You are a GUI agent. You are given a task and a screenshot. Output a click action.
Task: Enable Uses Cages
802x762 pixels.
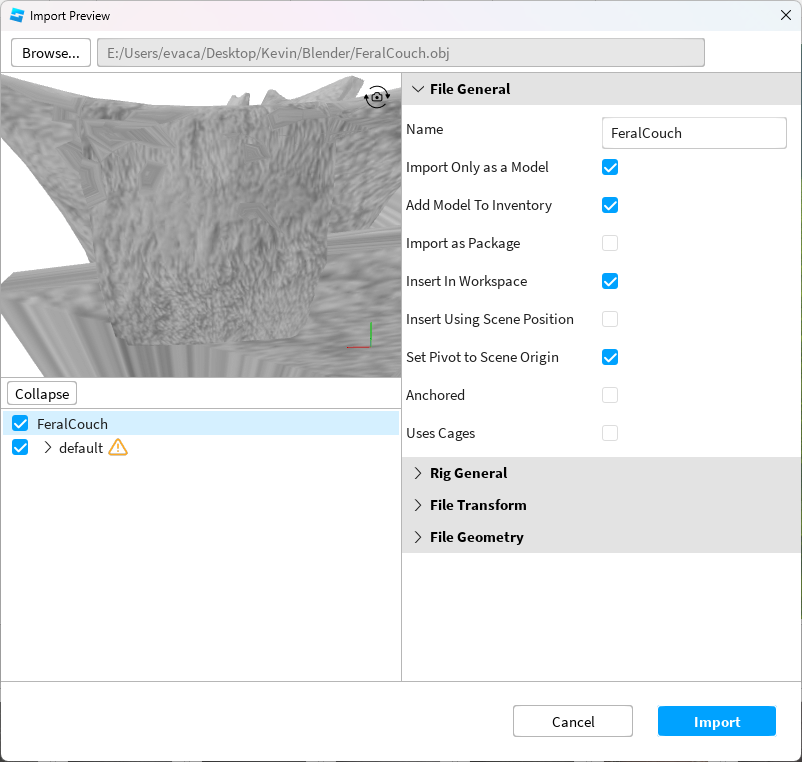pos(610,433)
